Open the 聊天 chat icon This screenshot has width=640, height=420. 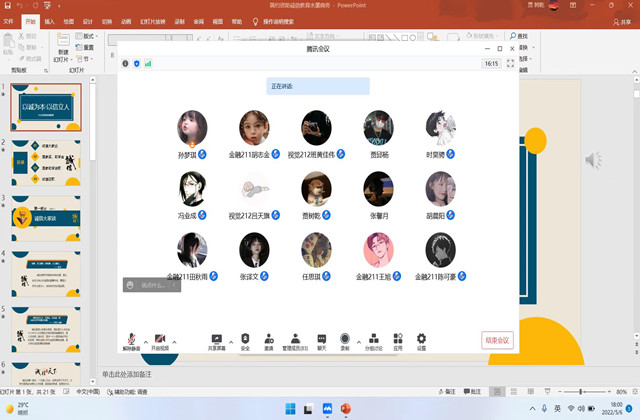point(322,340)
